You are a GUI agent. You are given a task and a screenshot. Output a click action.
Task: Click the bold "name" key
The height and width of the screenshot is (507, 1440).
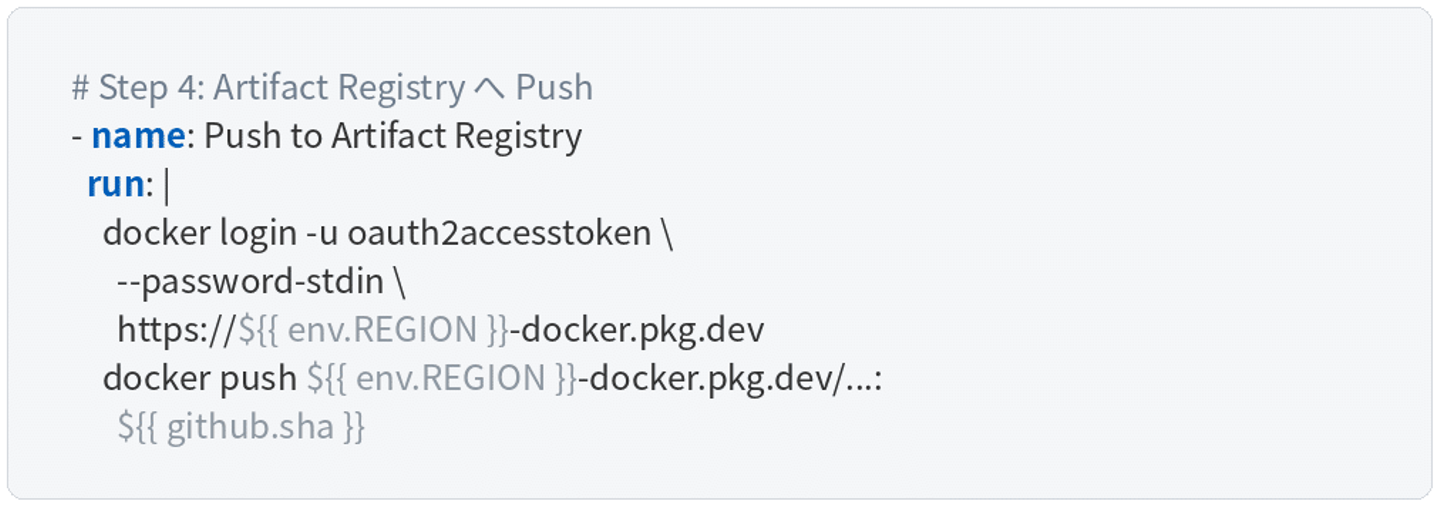pos(138,136)
